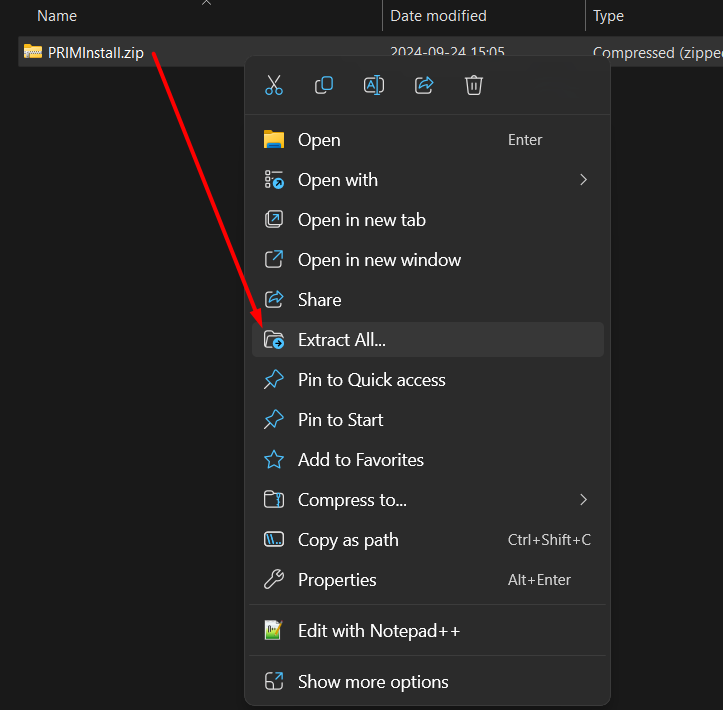
Task: Open the Show more options menu
Action: point(372,682)
